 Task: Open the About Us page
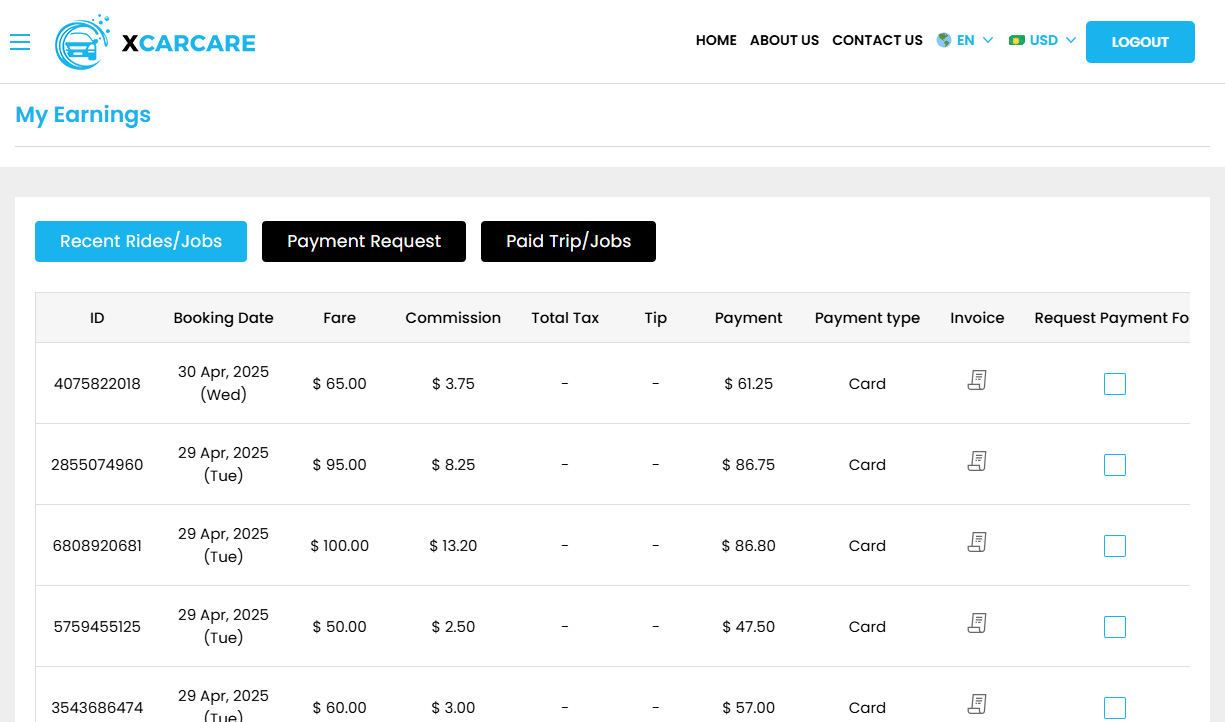784,40
